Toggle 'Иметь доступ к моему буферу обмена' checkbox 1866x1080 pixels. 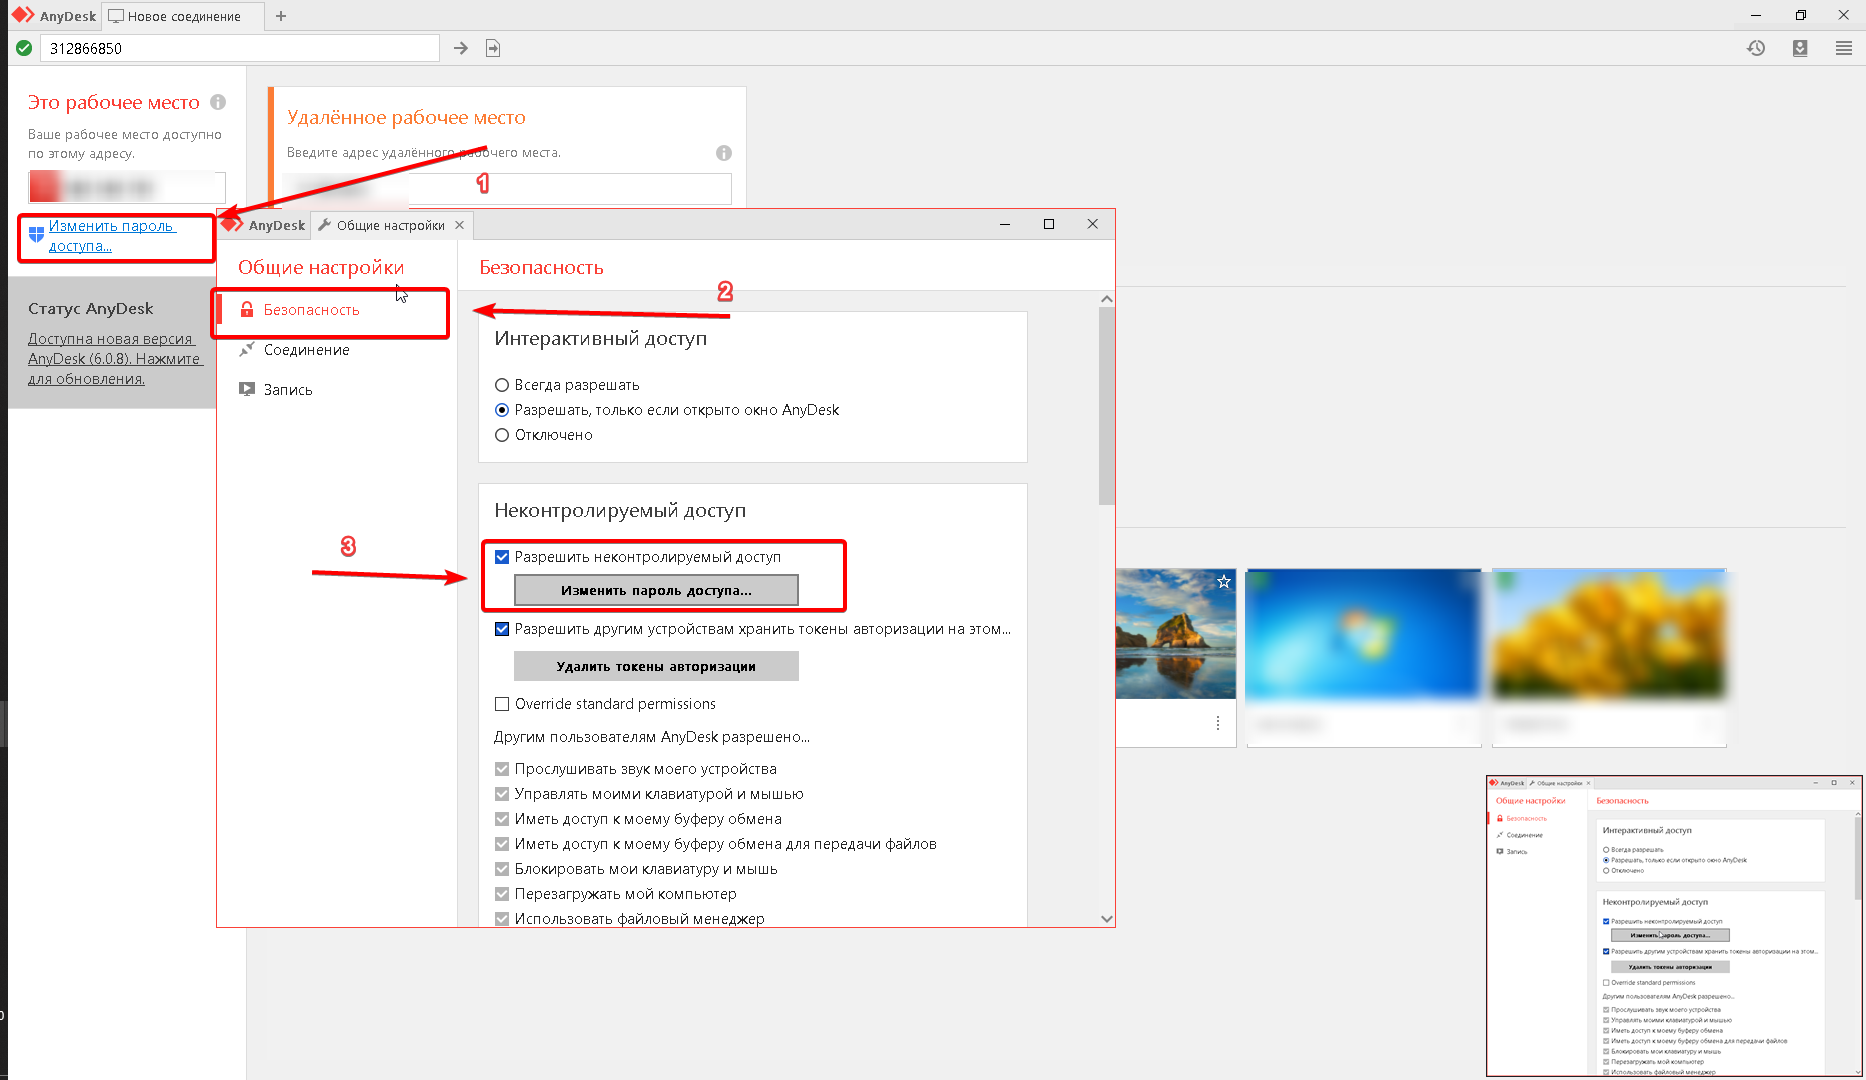(502, 819)
